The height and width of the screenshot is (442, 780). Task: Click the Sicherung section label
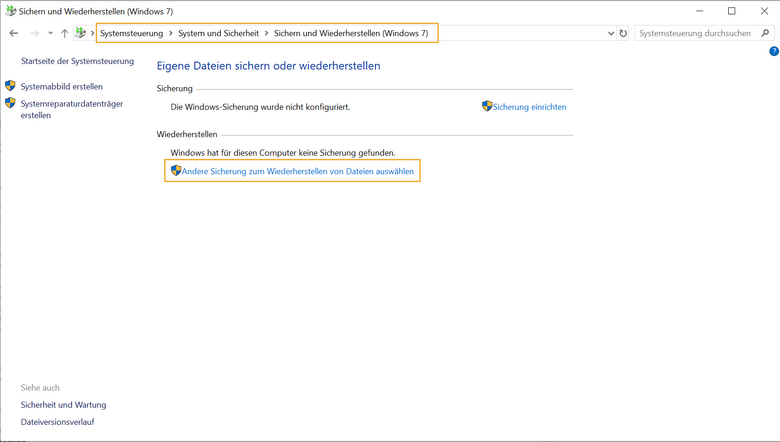click(175, 88)
